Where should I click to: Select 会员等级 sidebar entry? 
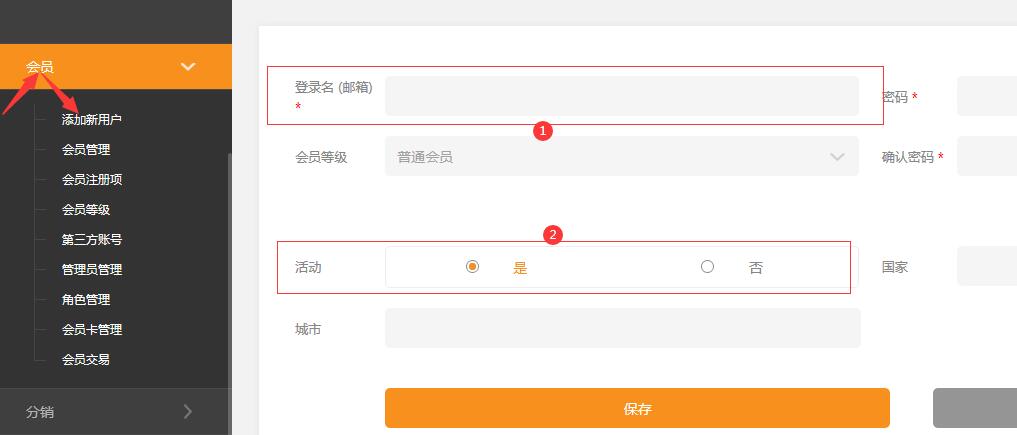tap(86, 209)
